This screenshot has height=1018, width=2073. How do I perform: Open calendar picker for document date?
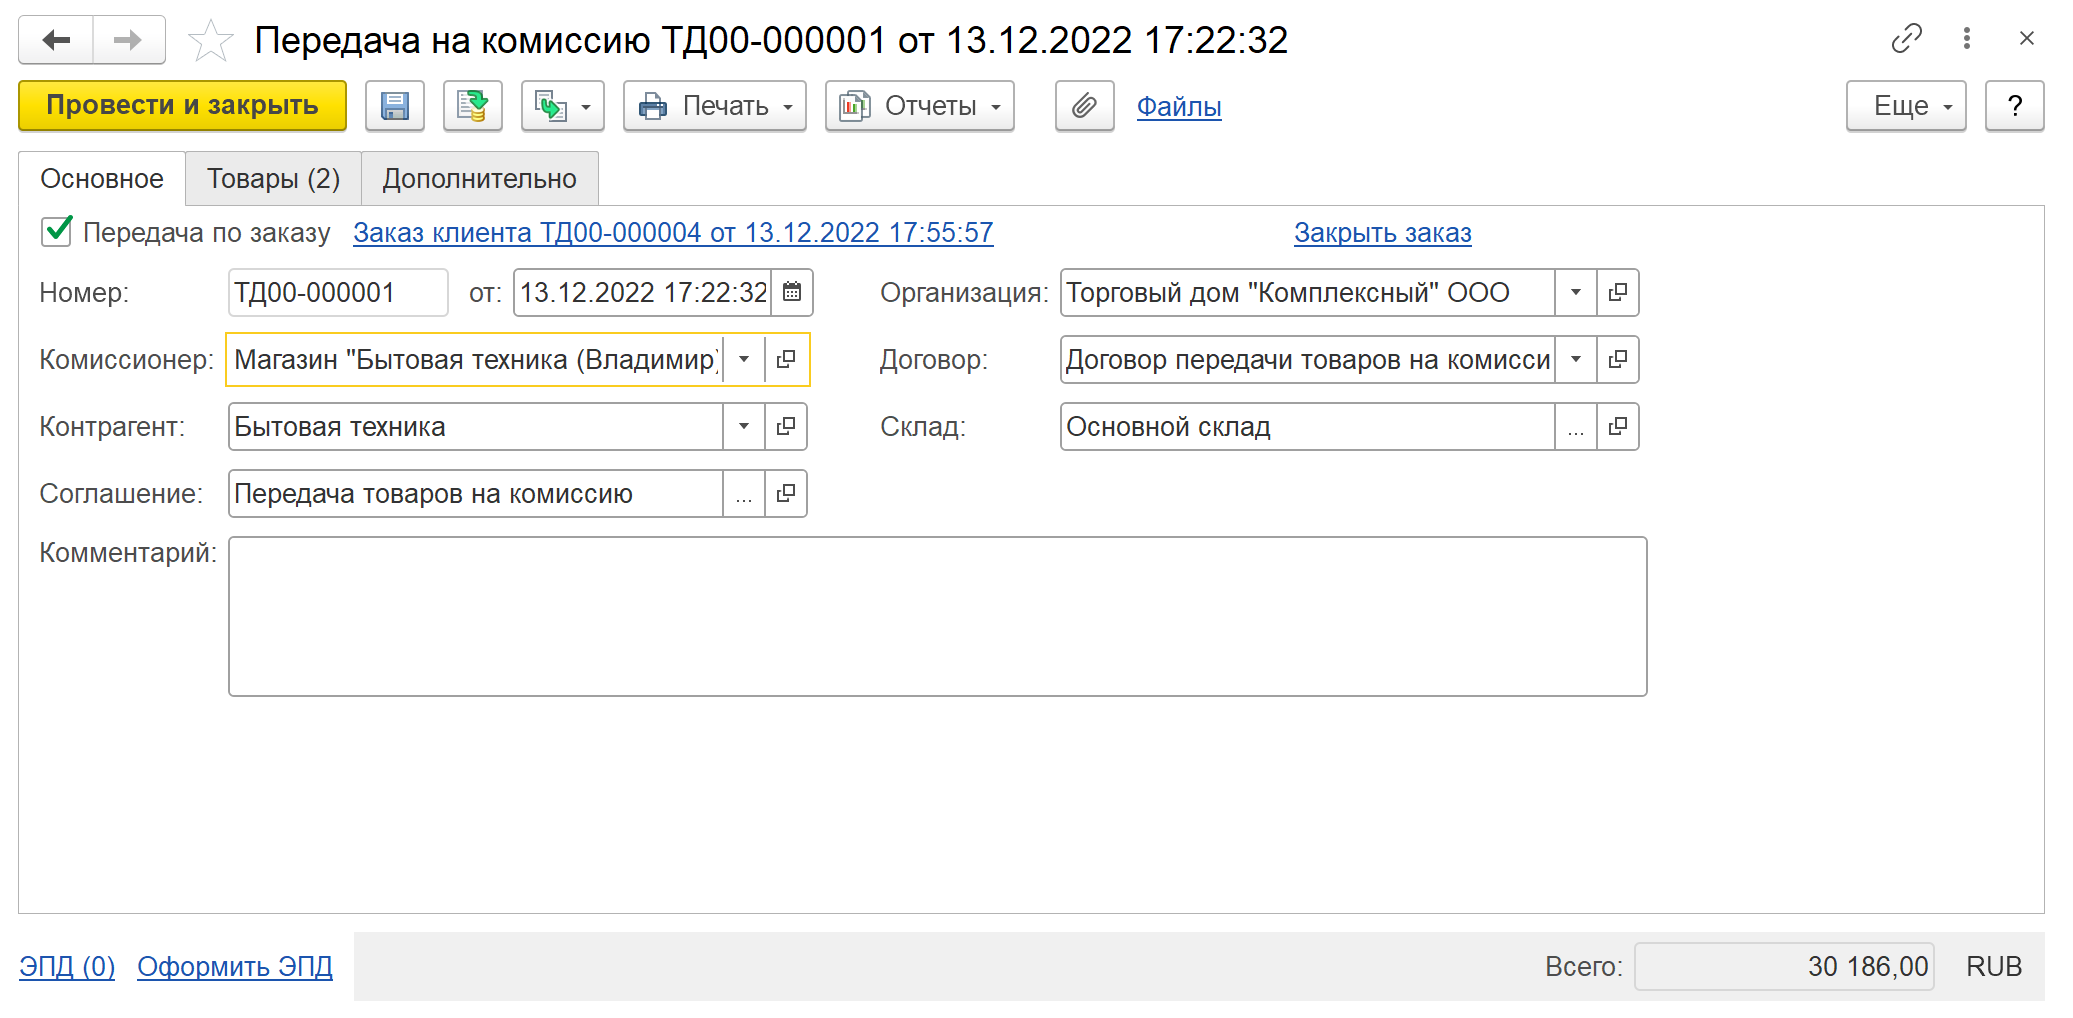[x=792, y=293]
